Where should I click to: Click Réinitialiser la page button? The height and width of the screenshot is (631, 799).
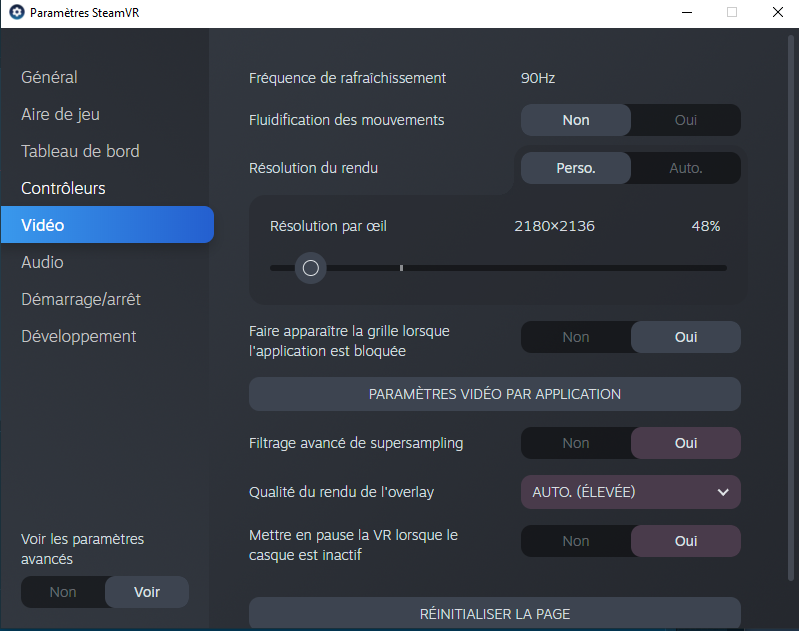pyautogui.click(x=495, y=614)
